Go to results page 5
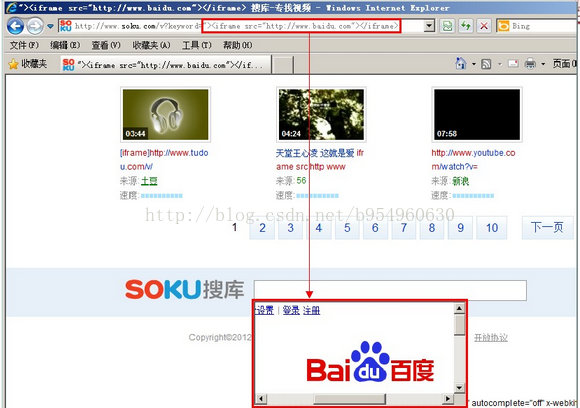 [347, 227]
